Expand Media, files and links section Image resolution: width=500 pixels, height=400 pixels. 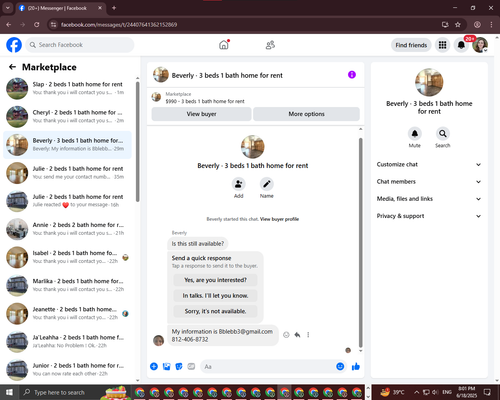coord(429,199)
